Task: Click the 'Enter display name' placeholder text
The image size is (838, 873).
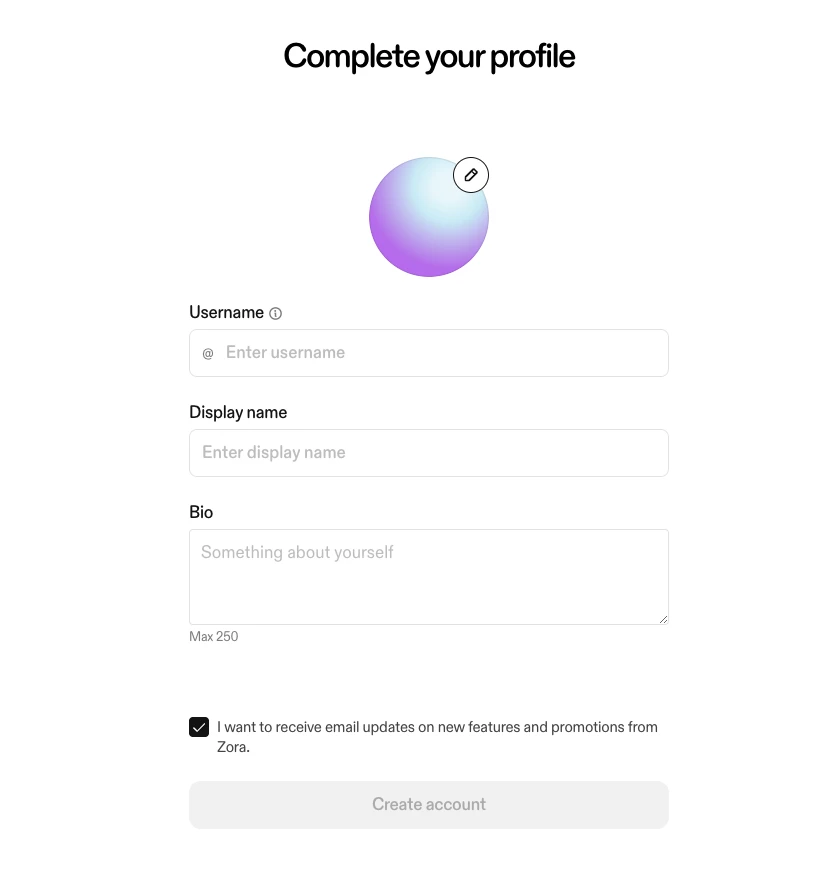Action: [273, 453]
